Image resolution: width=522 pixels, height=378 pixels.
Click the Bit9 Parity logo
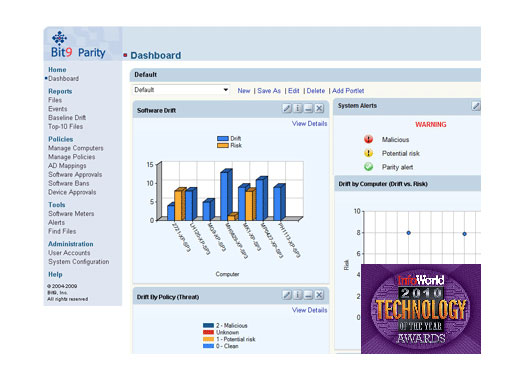[x=78, y=45]
